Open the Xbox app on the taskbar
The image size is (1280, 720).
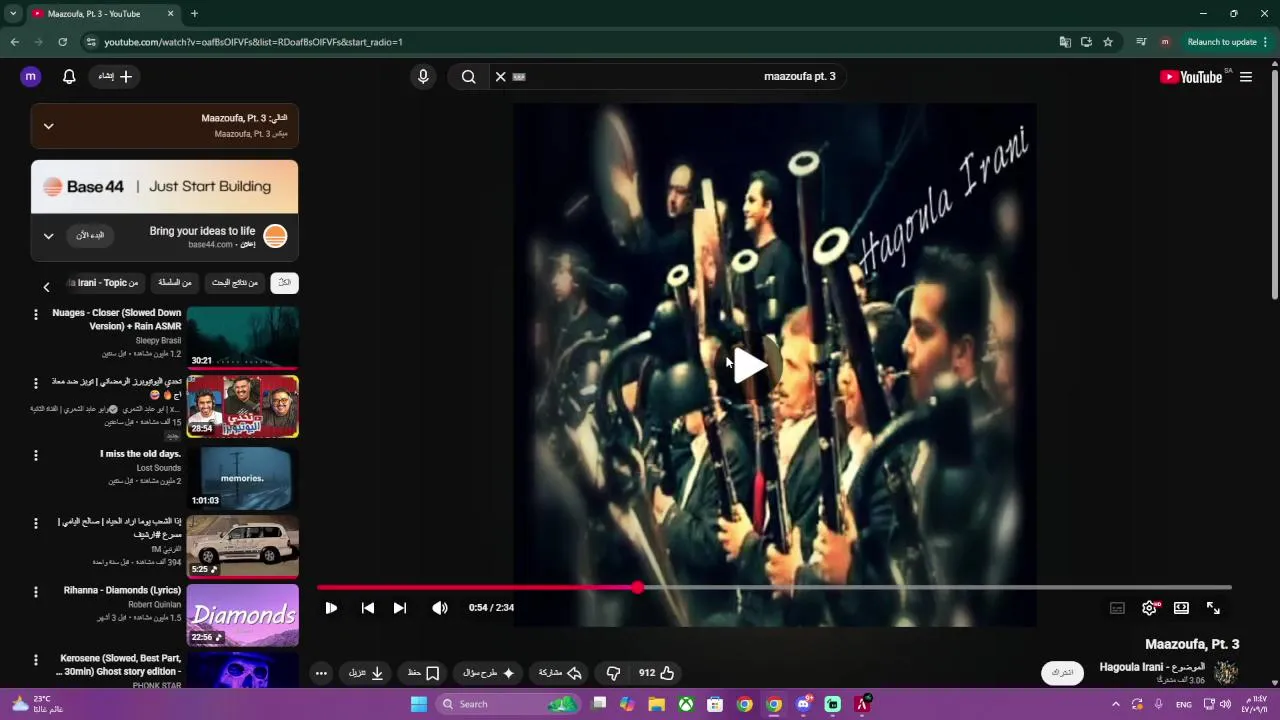[686, 704]
